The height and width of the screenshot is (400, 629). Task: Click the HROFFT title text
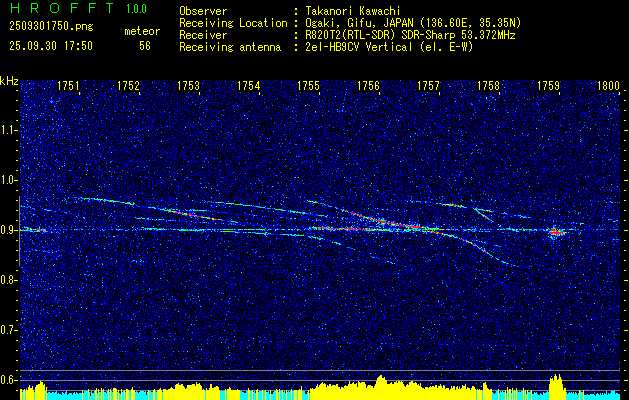pyautogui.click(x=62, y=8)
